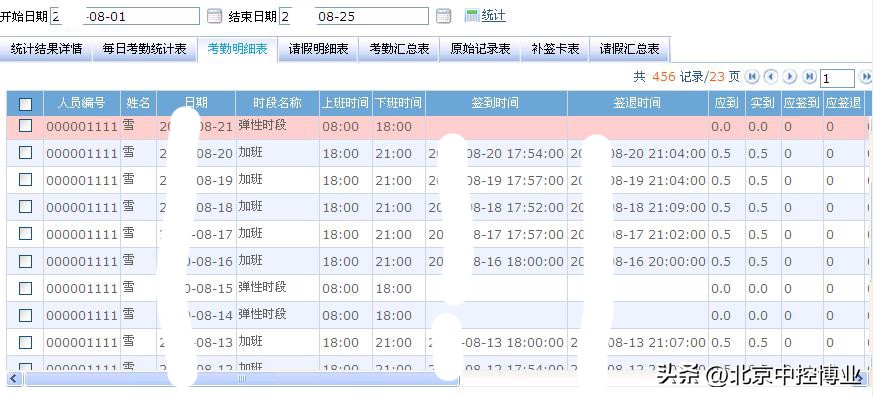The height and width of the screenshot is (397, 873).
Task: Click 加班 in the 08-20 row
Action: [x=251, y=152]
